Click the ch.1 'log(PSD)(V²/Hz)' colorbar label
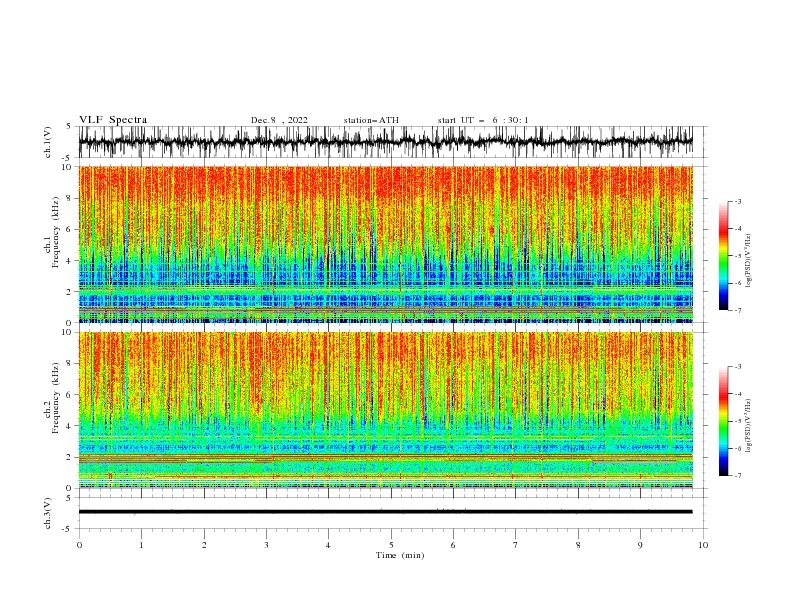 (x=749, y=261)
